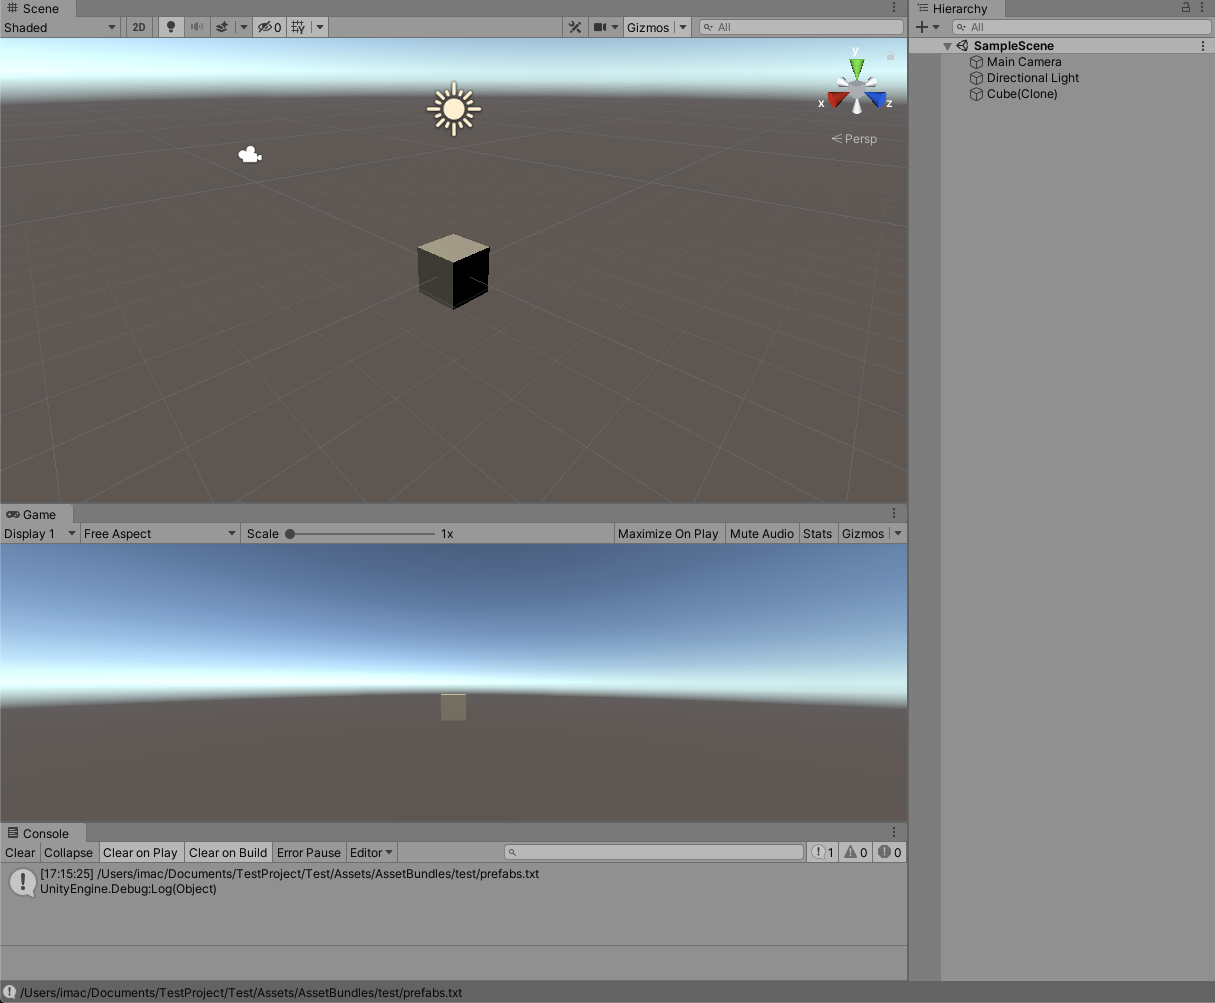1215x1003 pixels.
Task: Select Main Camera in Hierarchy
Action: click(1024, 62)
